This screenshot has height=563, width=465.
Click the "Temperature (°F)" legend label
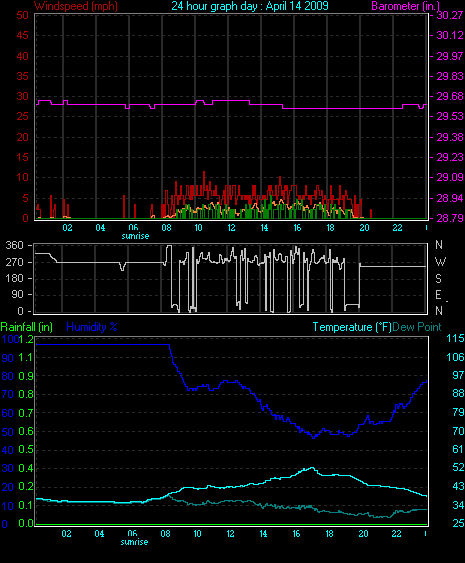[x=352, y=327]
